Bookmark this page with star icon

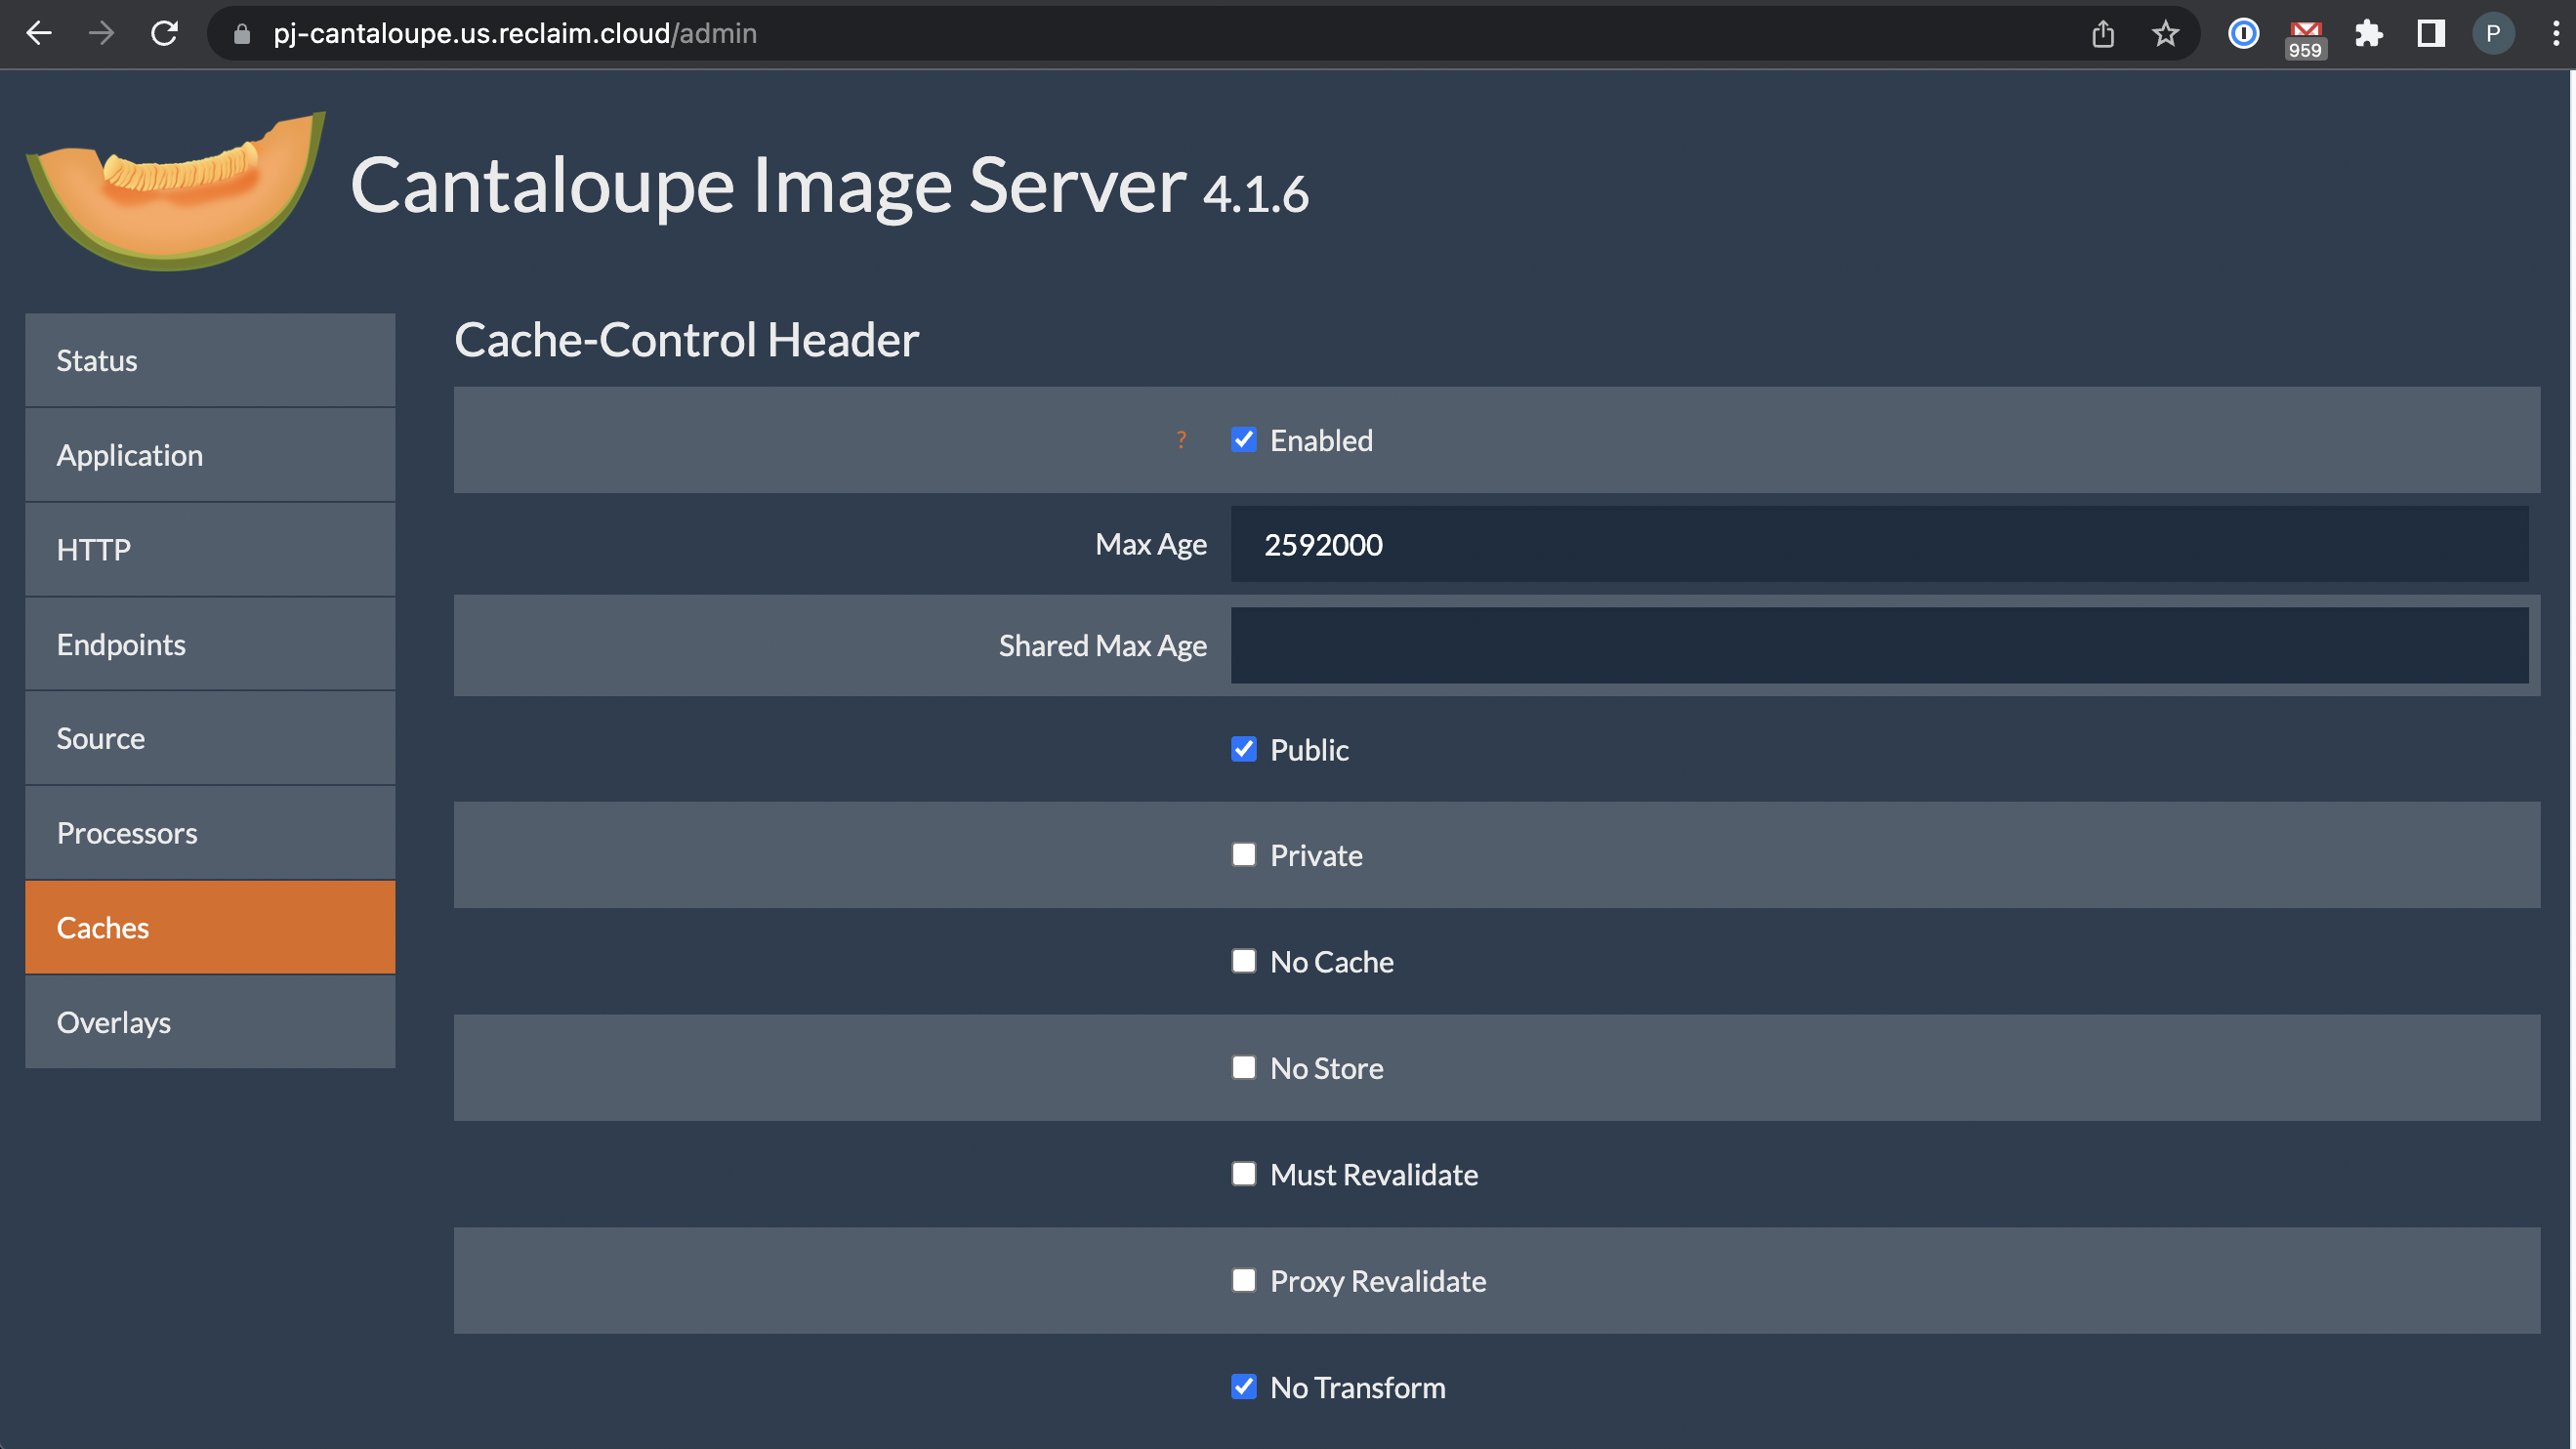click(x=2165, y=34)
